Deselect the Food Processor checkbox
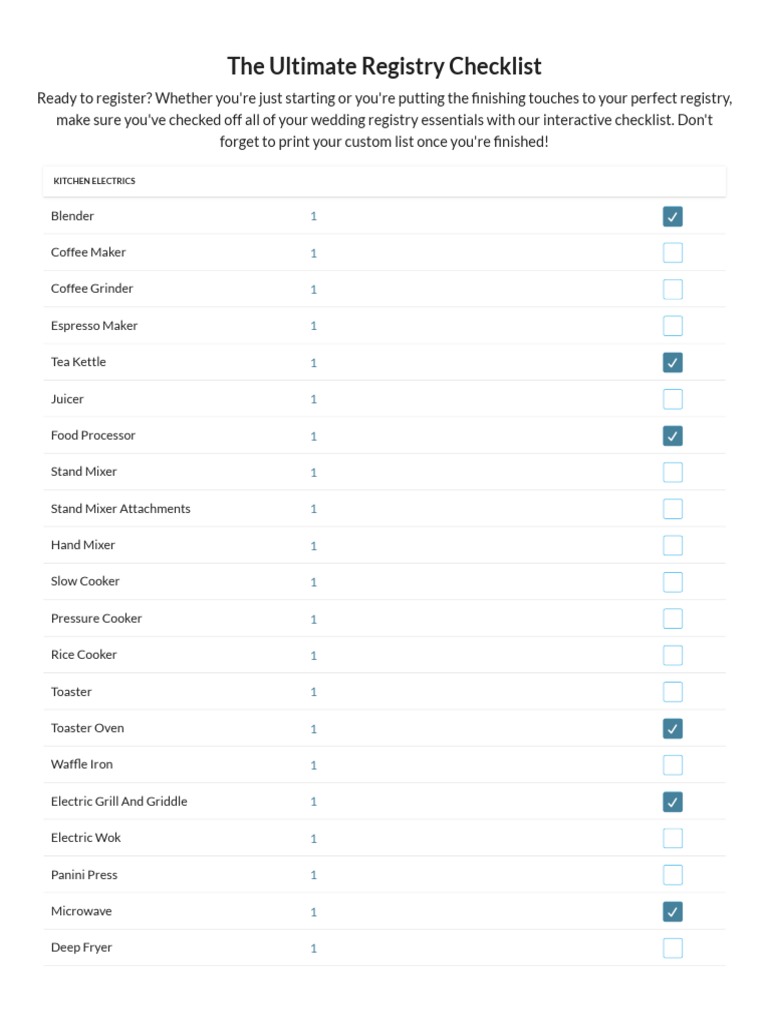 click(673, 436)
